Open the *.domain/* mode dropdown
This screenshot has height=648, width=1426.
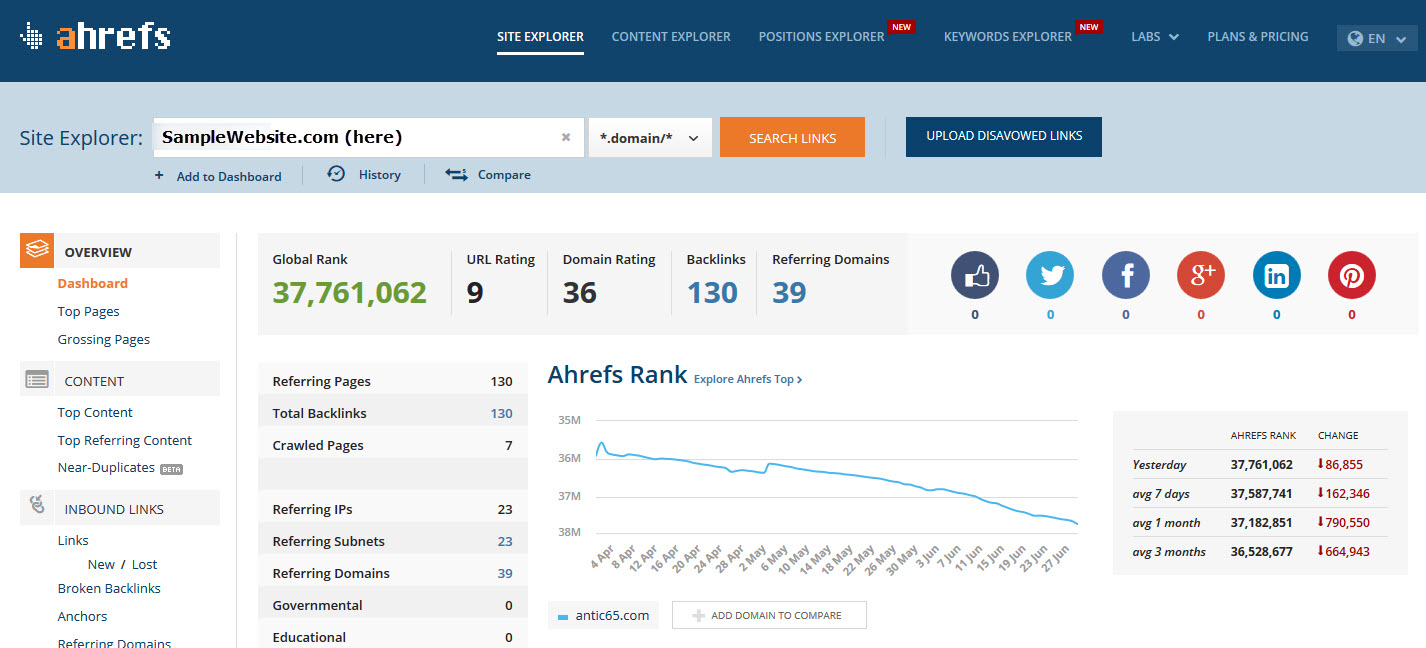click(x=650, y=138)
